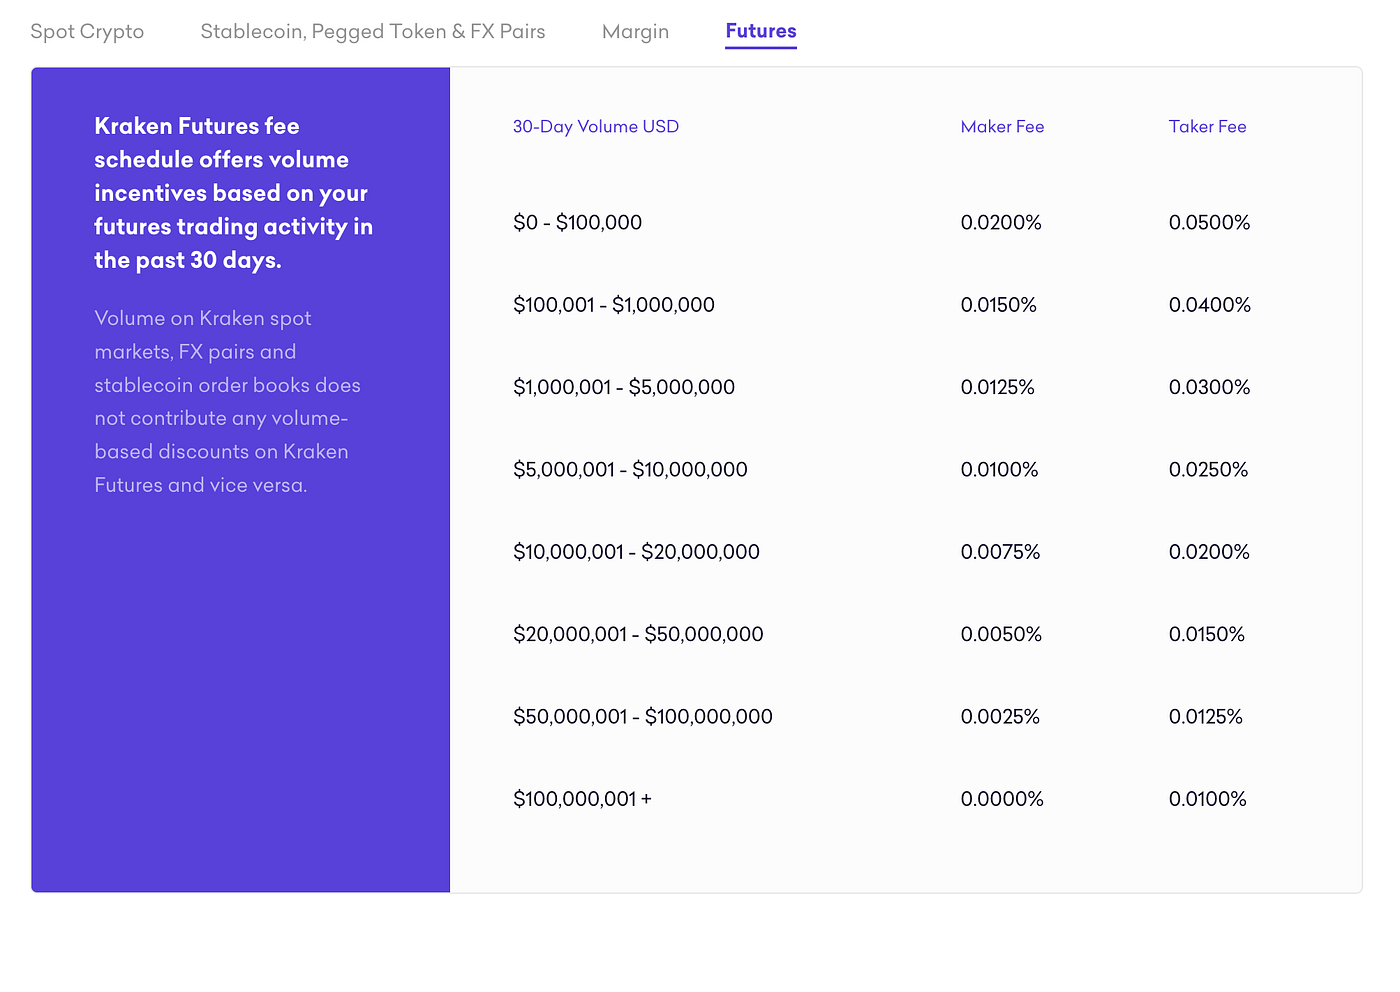Click maker fee 0.0050%
1400x992 pixels.
pos(1001,634)
